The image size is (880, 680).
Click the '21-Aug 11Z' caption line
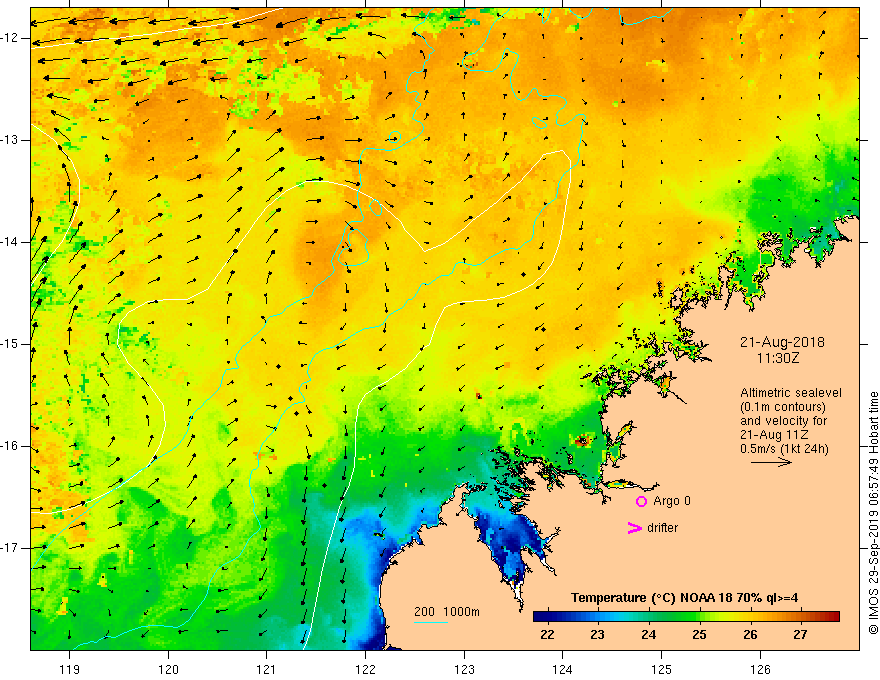pyautogui.click(x=776, y=435)
